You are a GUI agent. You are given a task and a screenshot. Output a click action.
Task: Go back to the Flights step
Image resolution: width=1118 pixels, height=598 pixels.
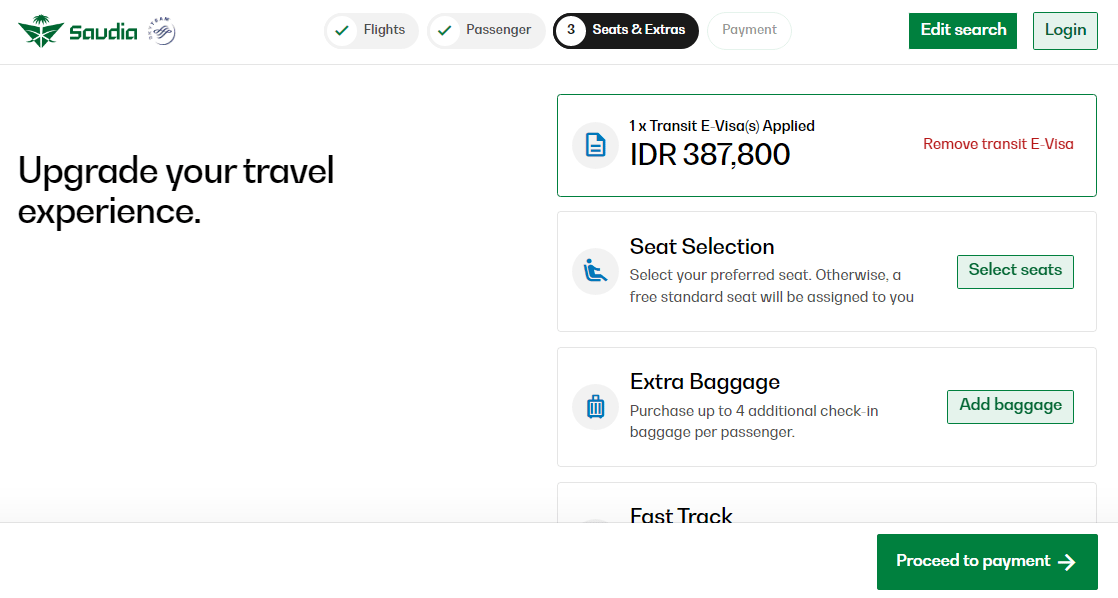[x=384, y=30]
